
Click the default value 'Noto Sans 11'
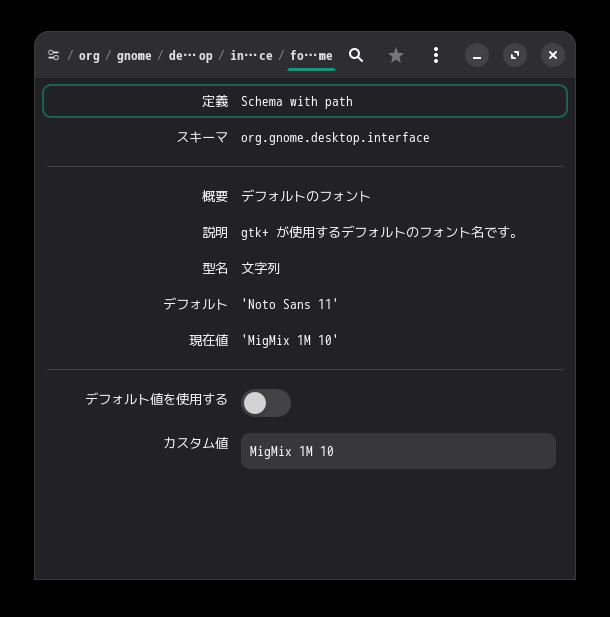tap(290, 305)
